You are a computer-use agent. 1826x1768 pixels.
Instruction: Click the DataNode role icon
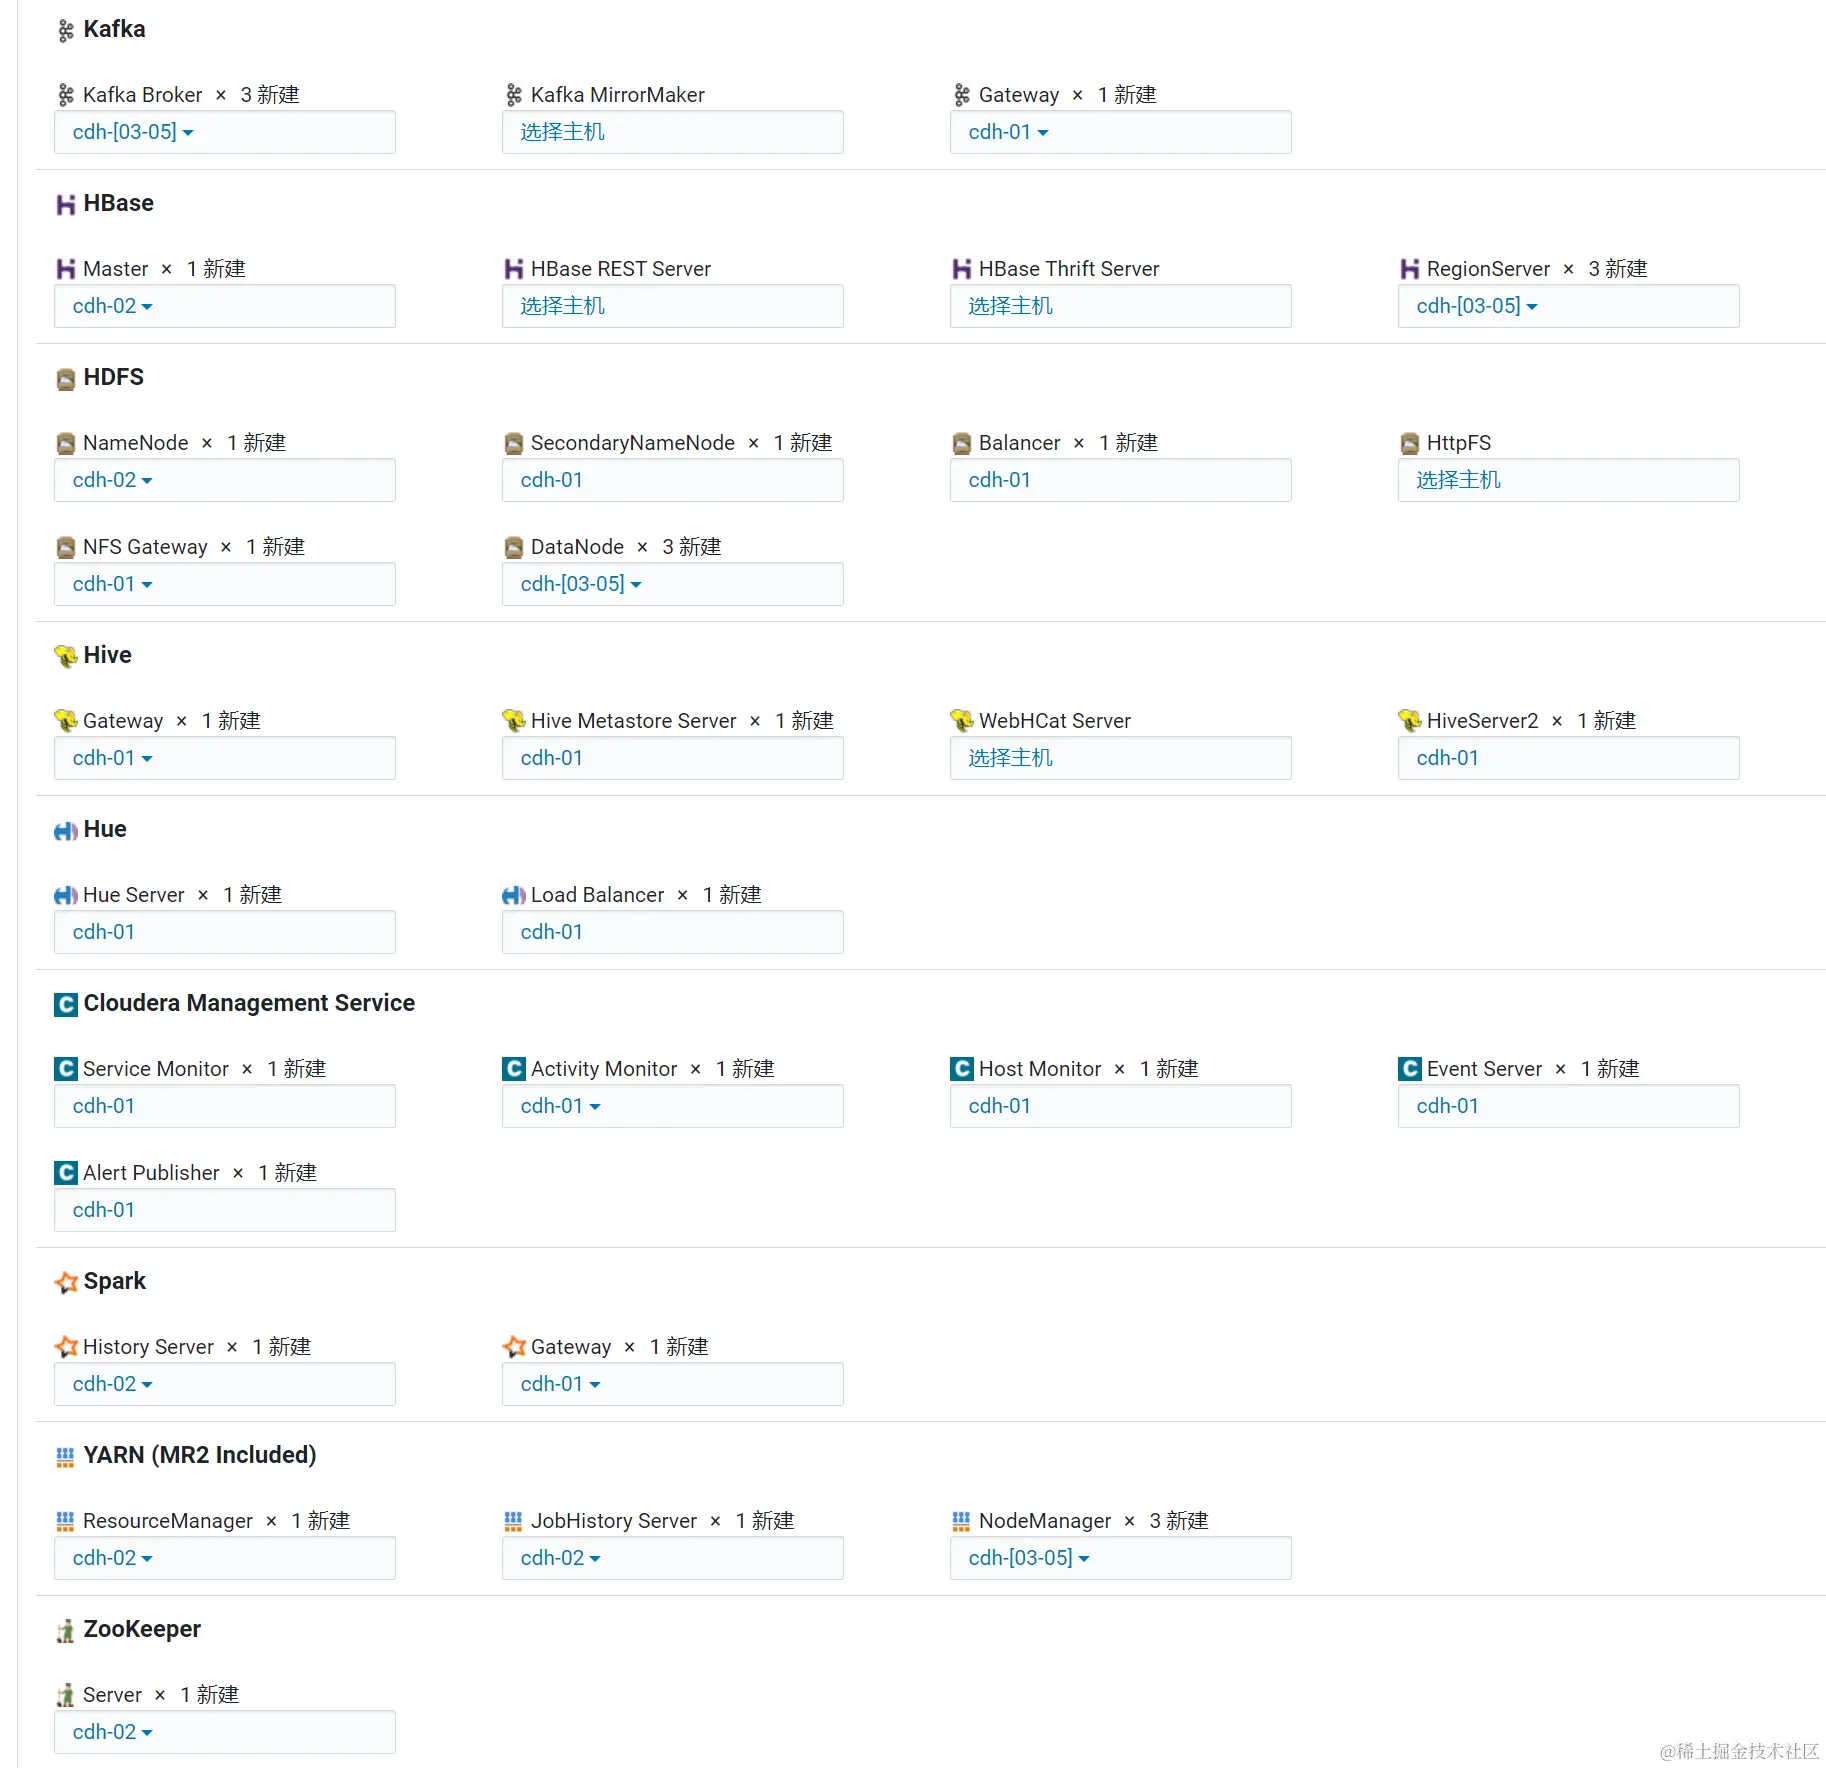point(514,547)
